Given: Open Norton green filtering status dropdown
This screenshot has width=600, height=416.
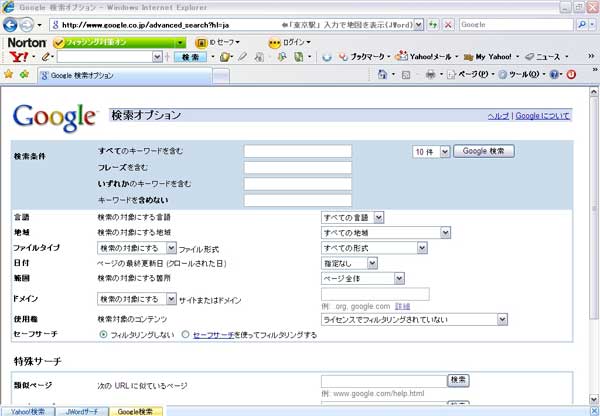Looking at the screenshot, I should click(x=180, y=42).
